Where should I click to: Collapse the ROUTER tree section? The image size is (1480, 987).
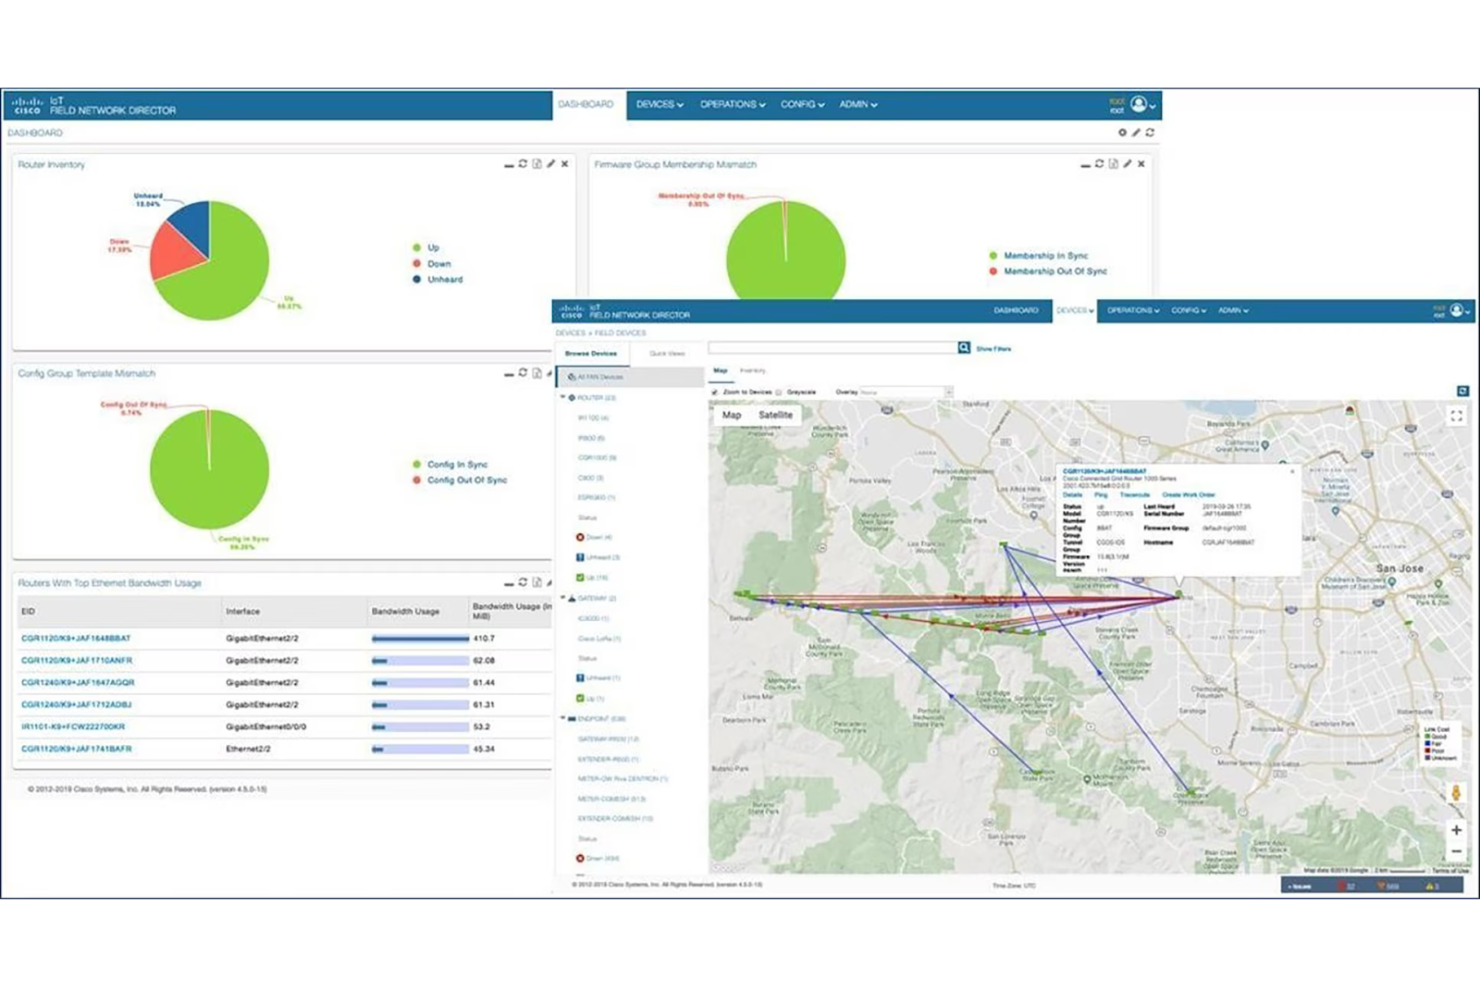point(564,396)
